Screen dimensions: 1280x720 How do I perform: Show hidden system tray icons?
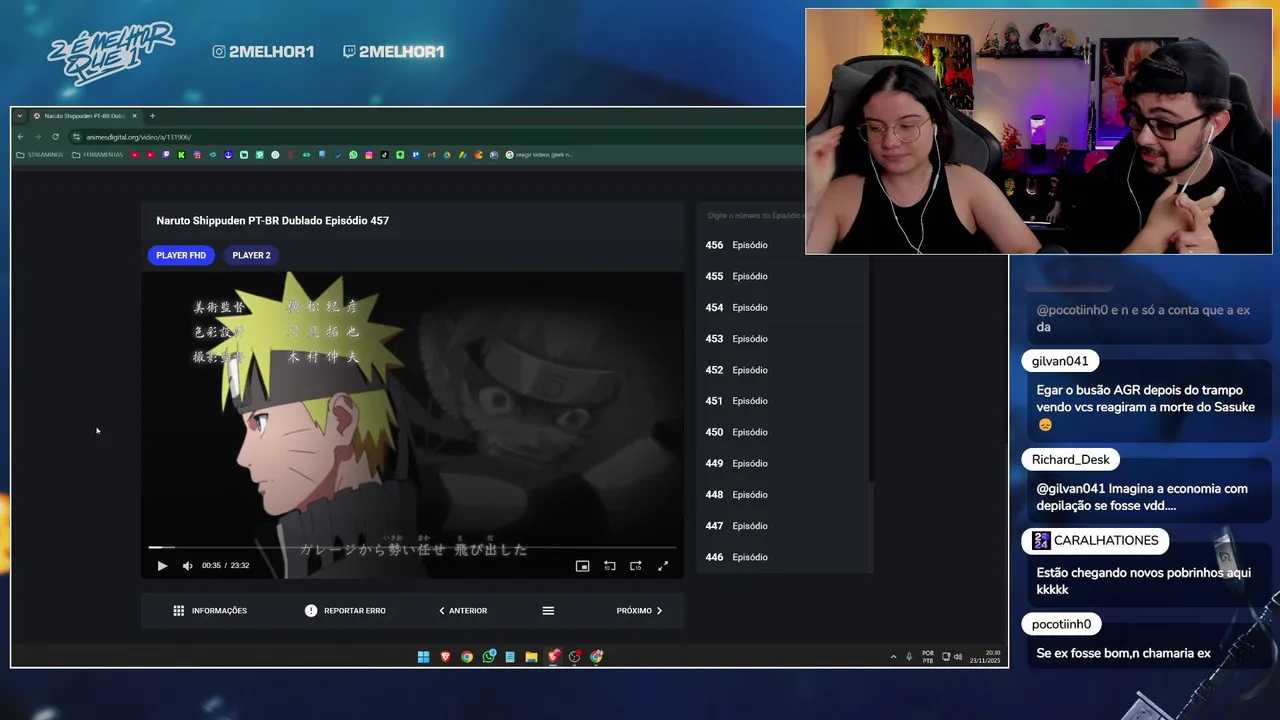(x=894, y=657)
